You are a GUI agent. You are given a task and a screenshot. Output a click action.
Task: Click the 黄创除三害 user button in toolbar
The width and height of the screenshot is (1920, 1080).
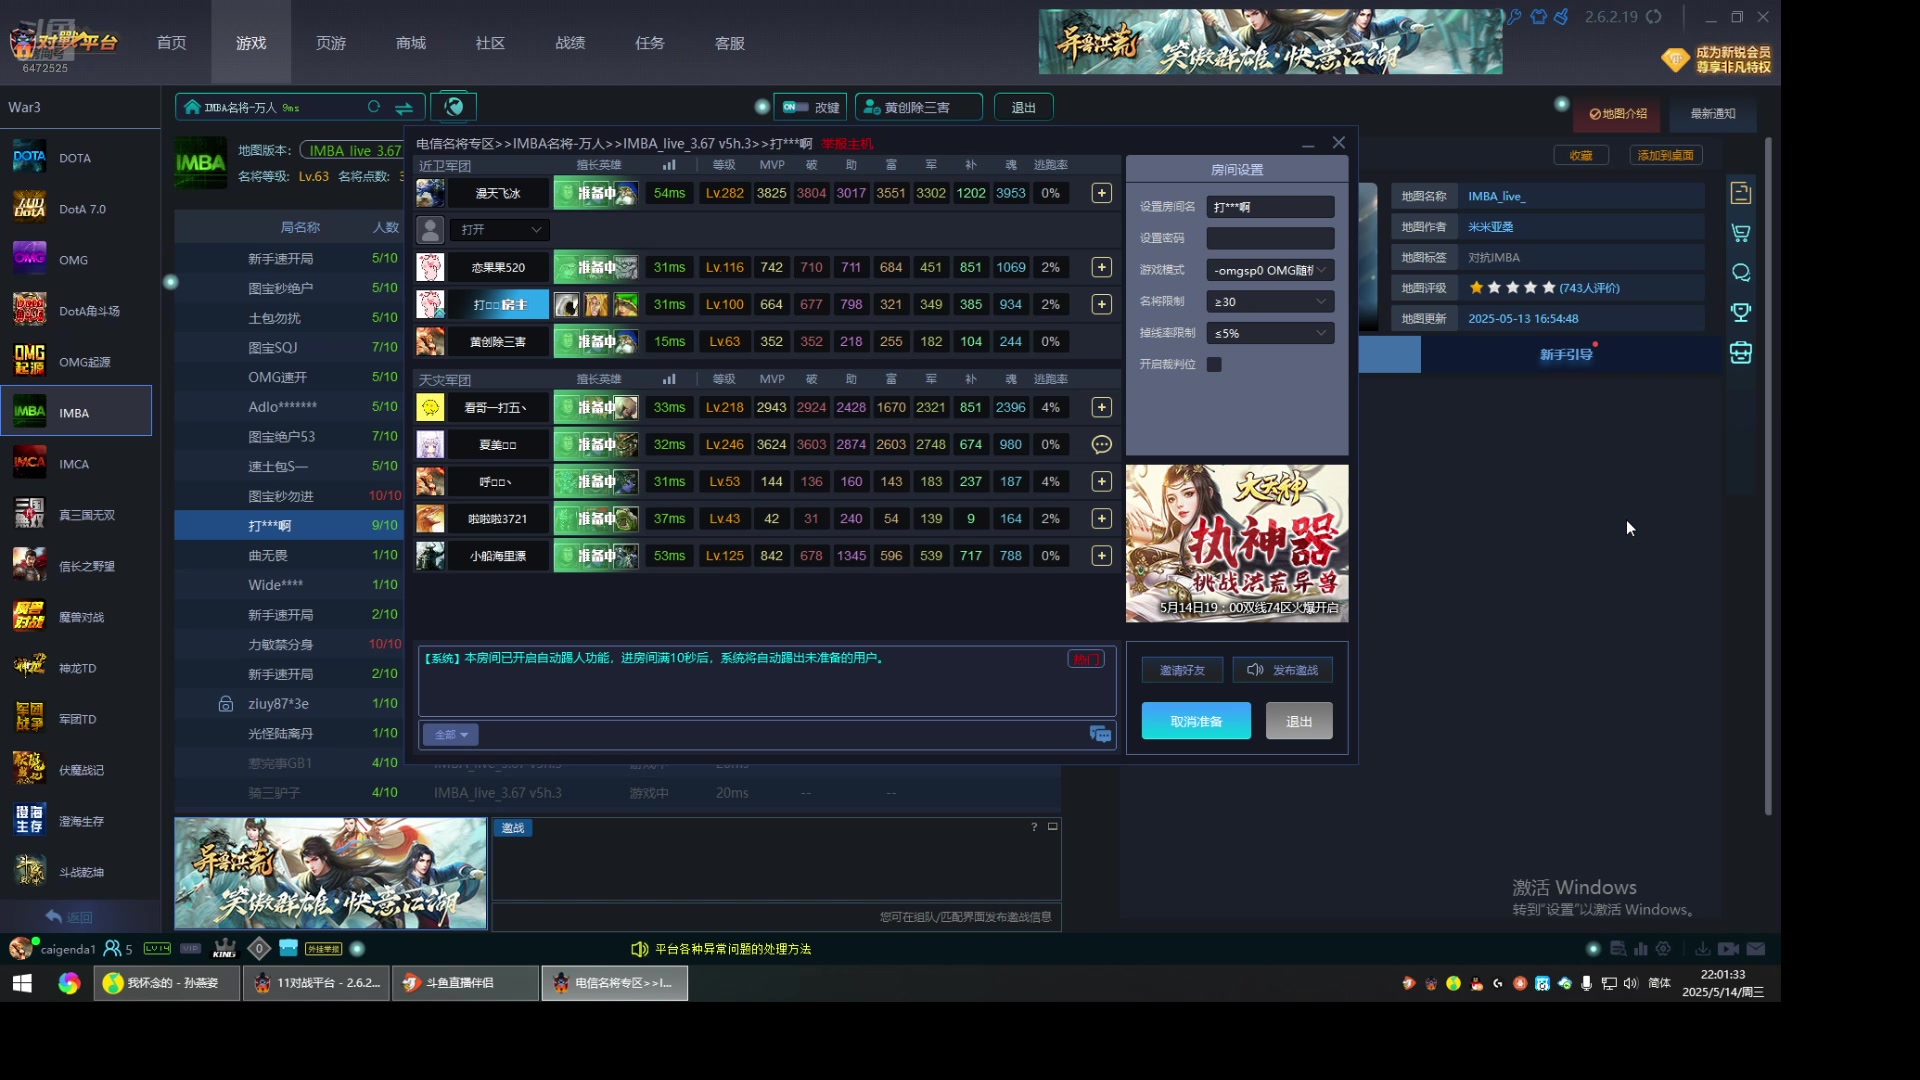[x=918, y=107]
